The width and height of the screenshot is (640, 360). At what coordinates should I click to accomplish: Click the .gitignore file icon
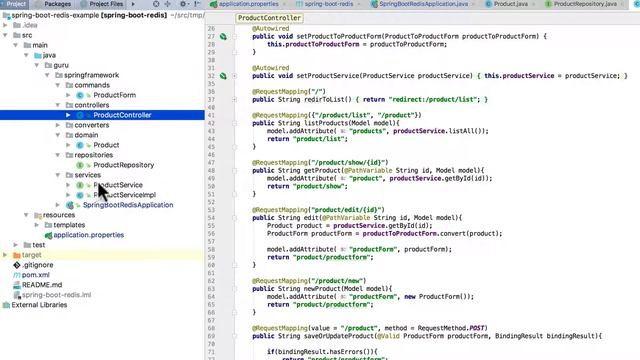(17, 265)
